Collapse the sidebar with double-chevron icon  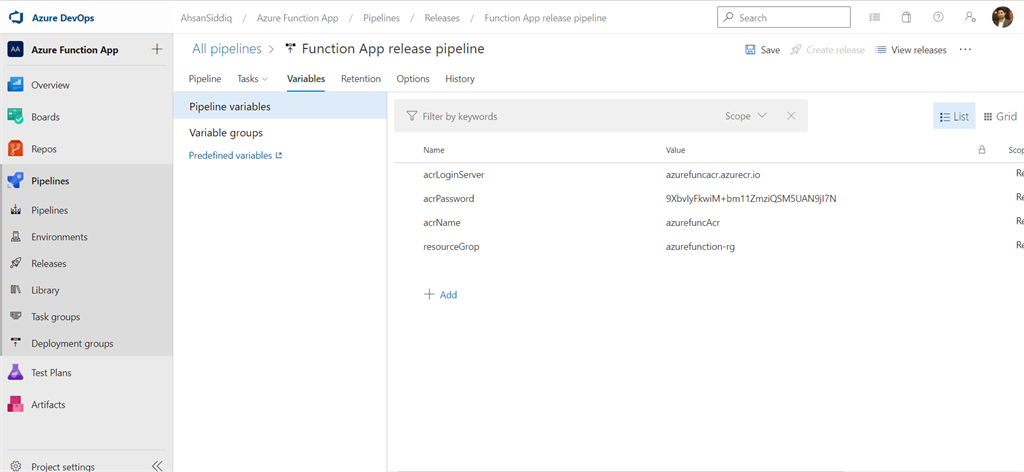click(x=157, y=466)
